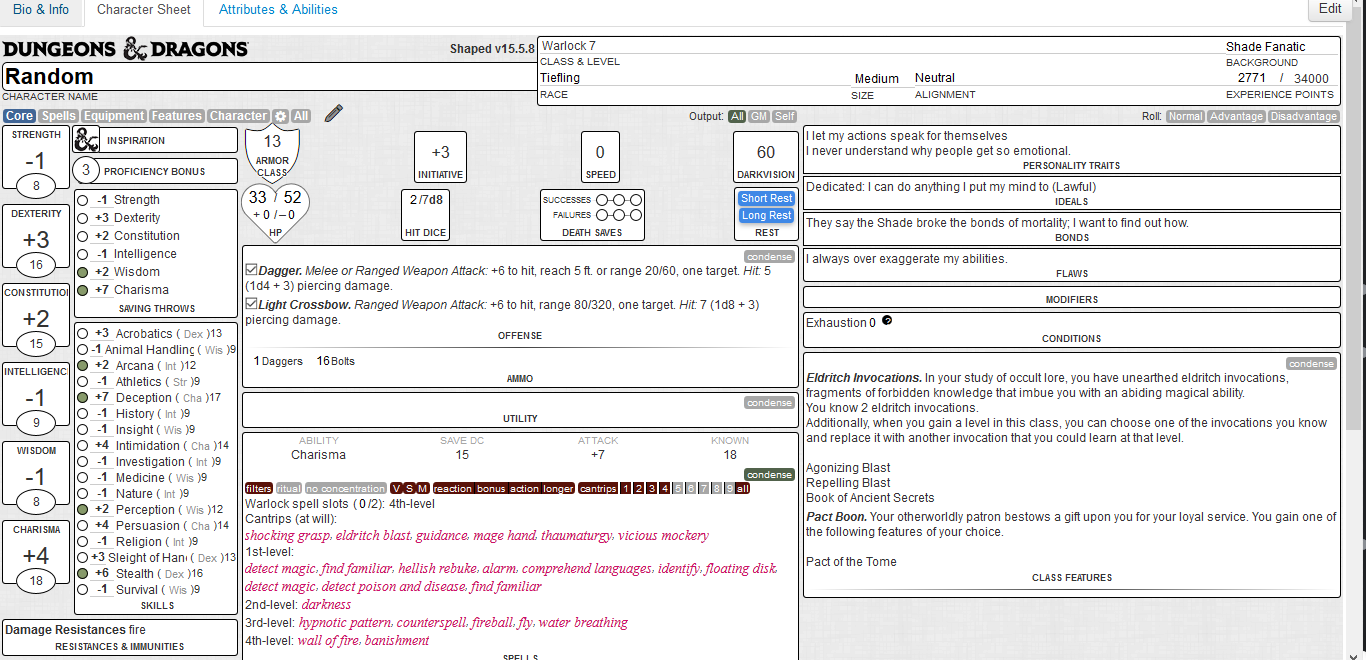Click the Armor Class shield
The height and width of the screenshot is (660, 1366).
[x=272, y=152]
